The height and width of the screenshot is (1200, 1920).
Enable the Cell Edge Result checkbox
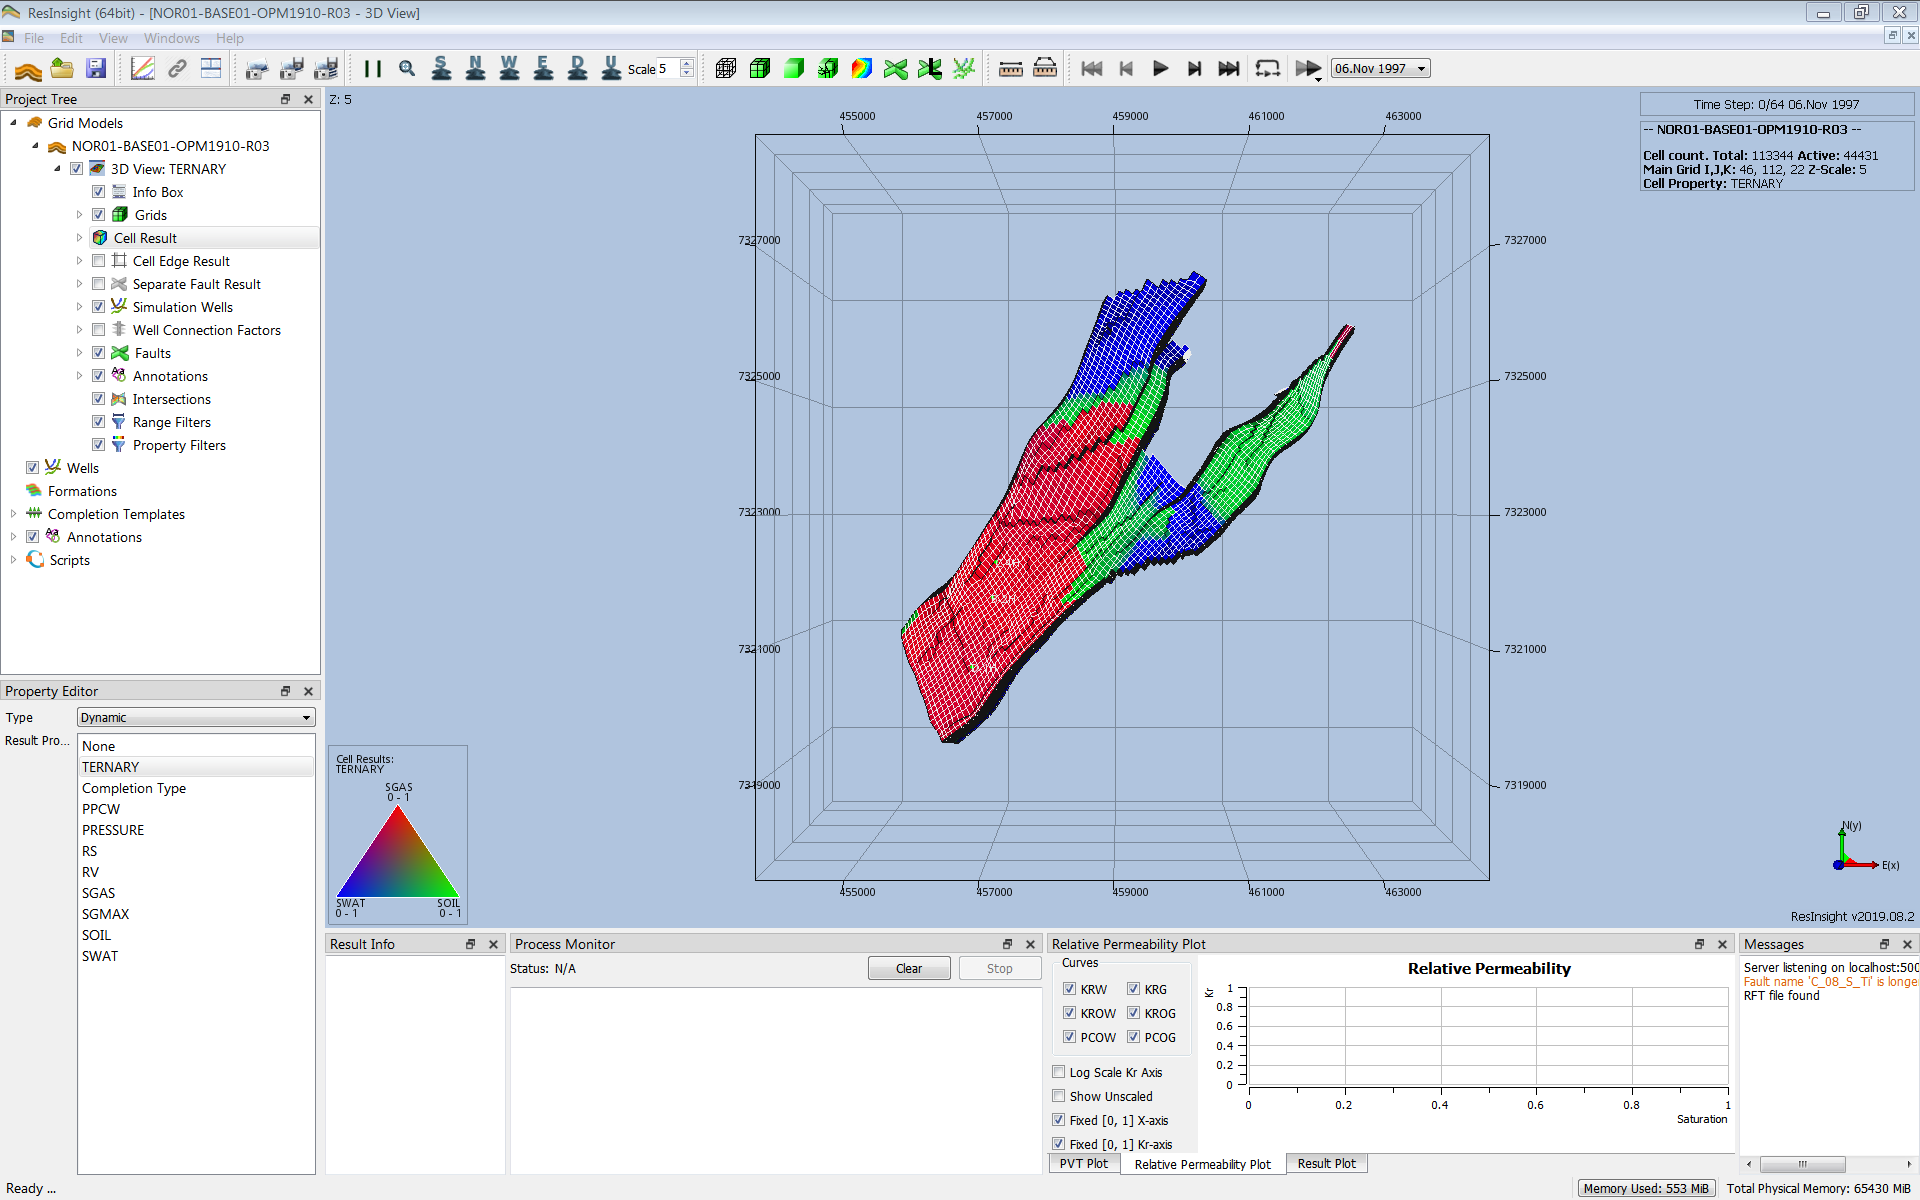pyautogui.click(x=99, y=261)
